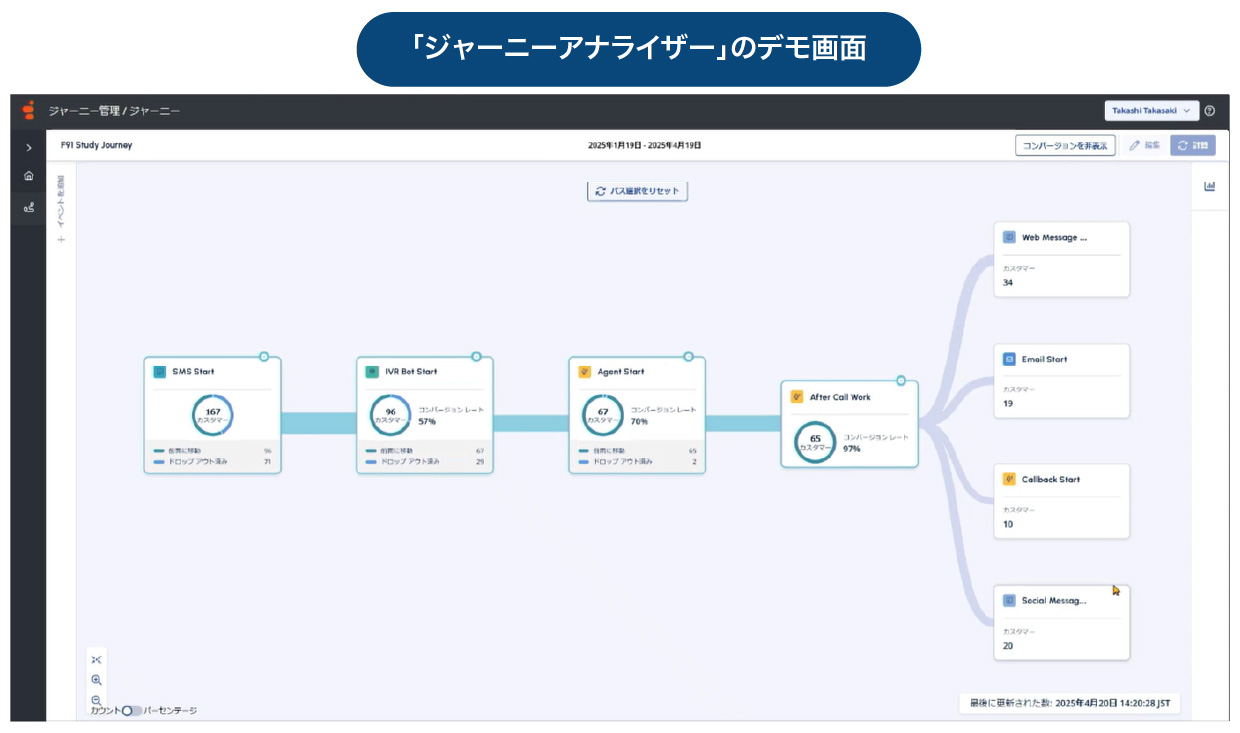
Task: Click the customer count 19 in Email Start card
Action: coord(1008,404)
